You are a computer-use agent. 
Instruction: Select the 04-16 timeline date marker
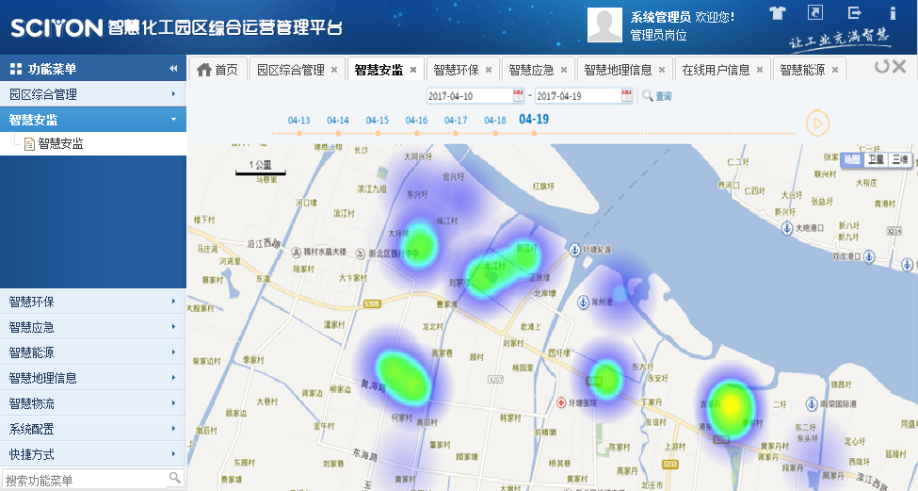[x=416, y=121]
